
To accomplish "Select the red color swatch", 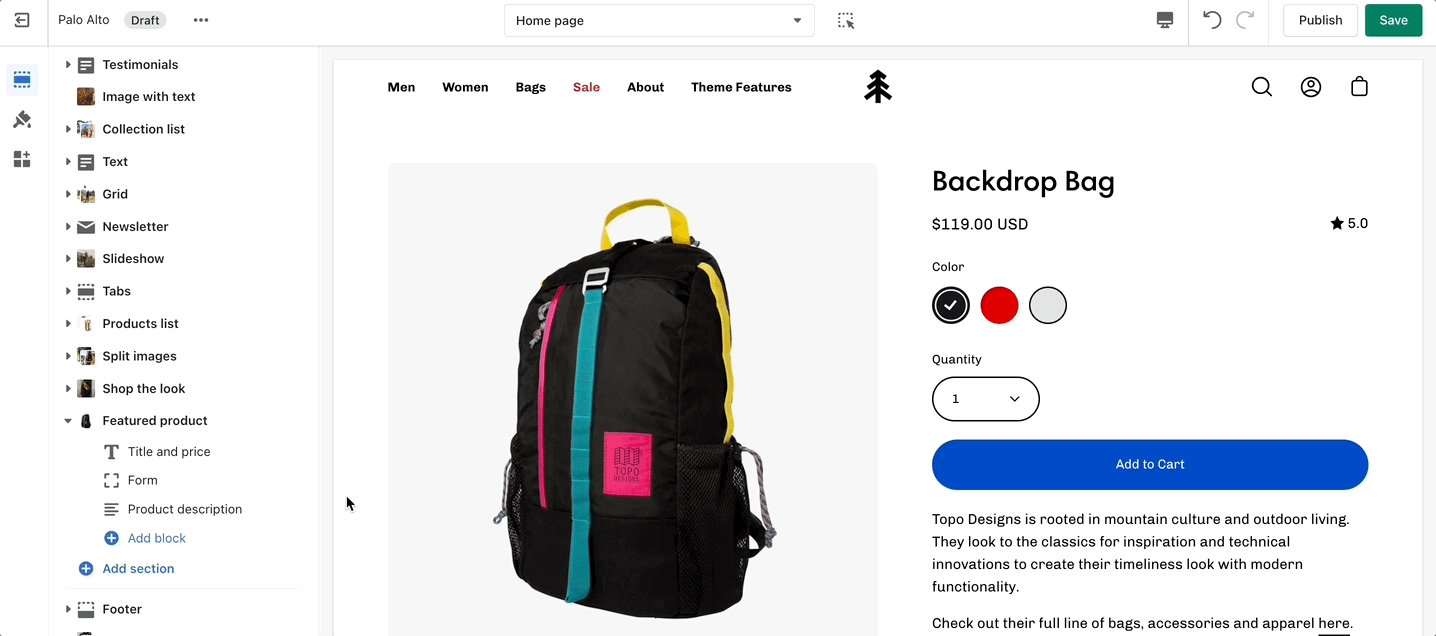I will [999, 305].
